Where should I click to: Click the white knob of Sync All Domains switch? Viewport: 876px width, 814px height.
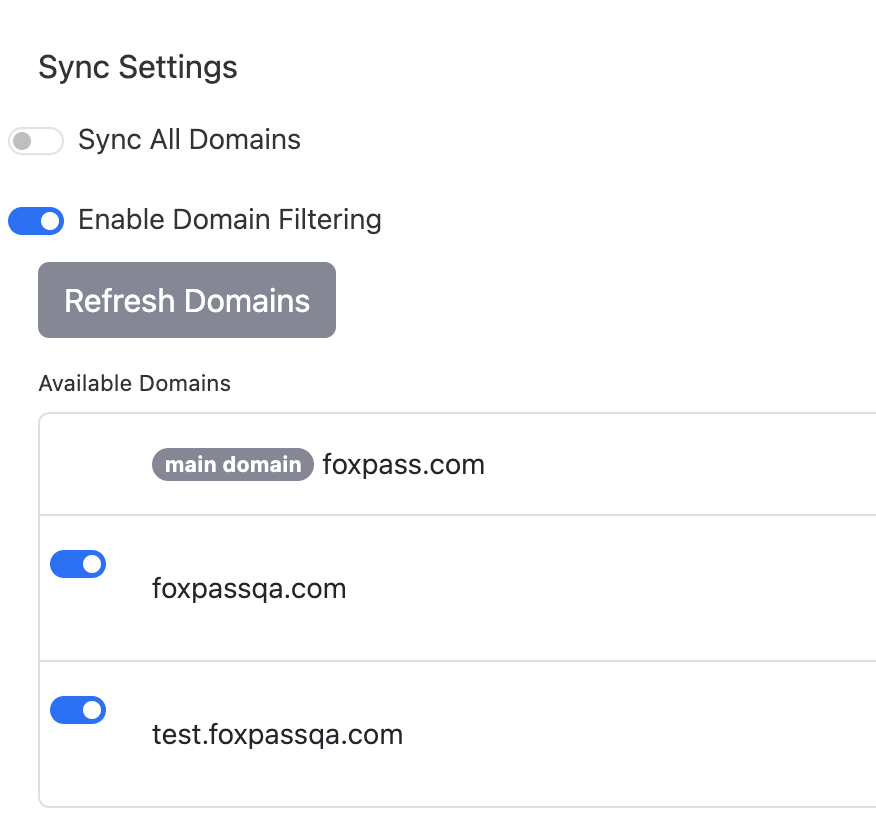click(x=23, y=140)
